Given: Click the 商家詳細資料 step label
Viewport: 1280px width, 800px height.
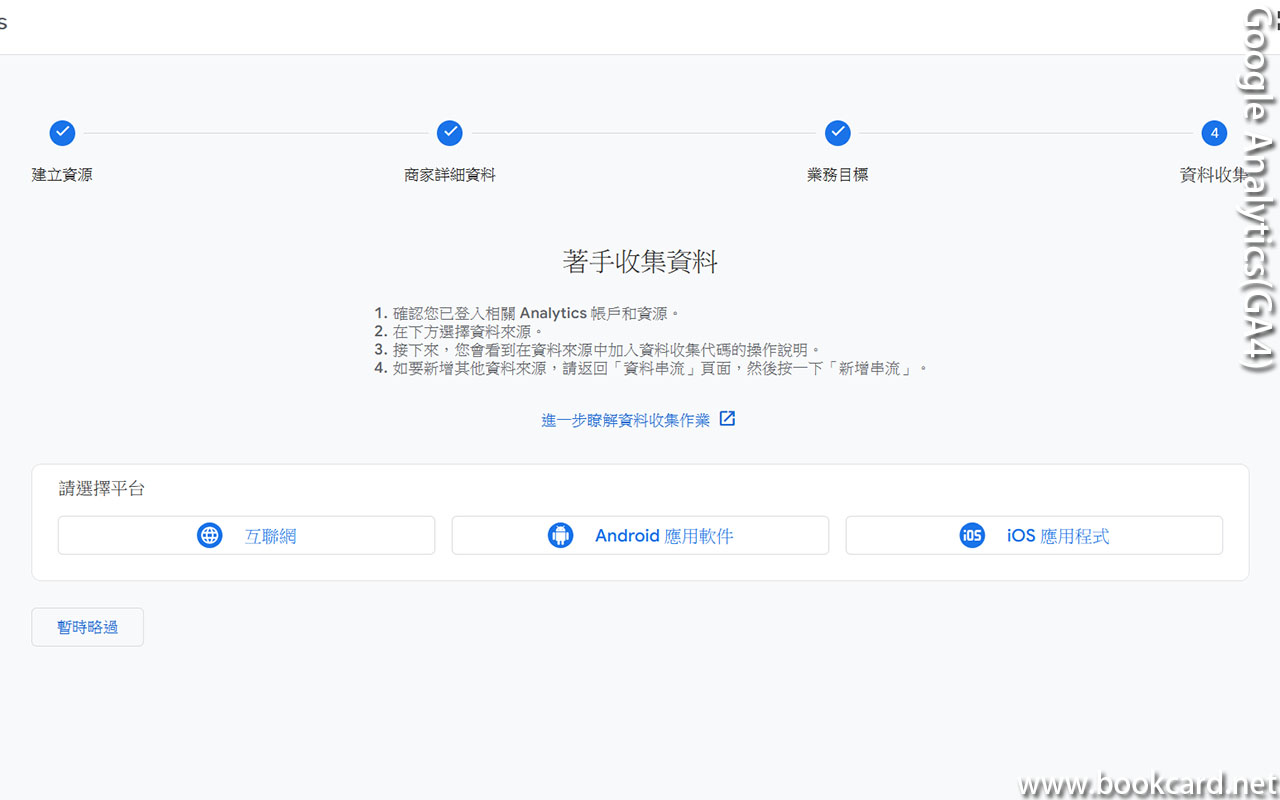Looking at the screenshot, I should coord(450,174).
